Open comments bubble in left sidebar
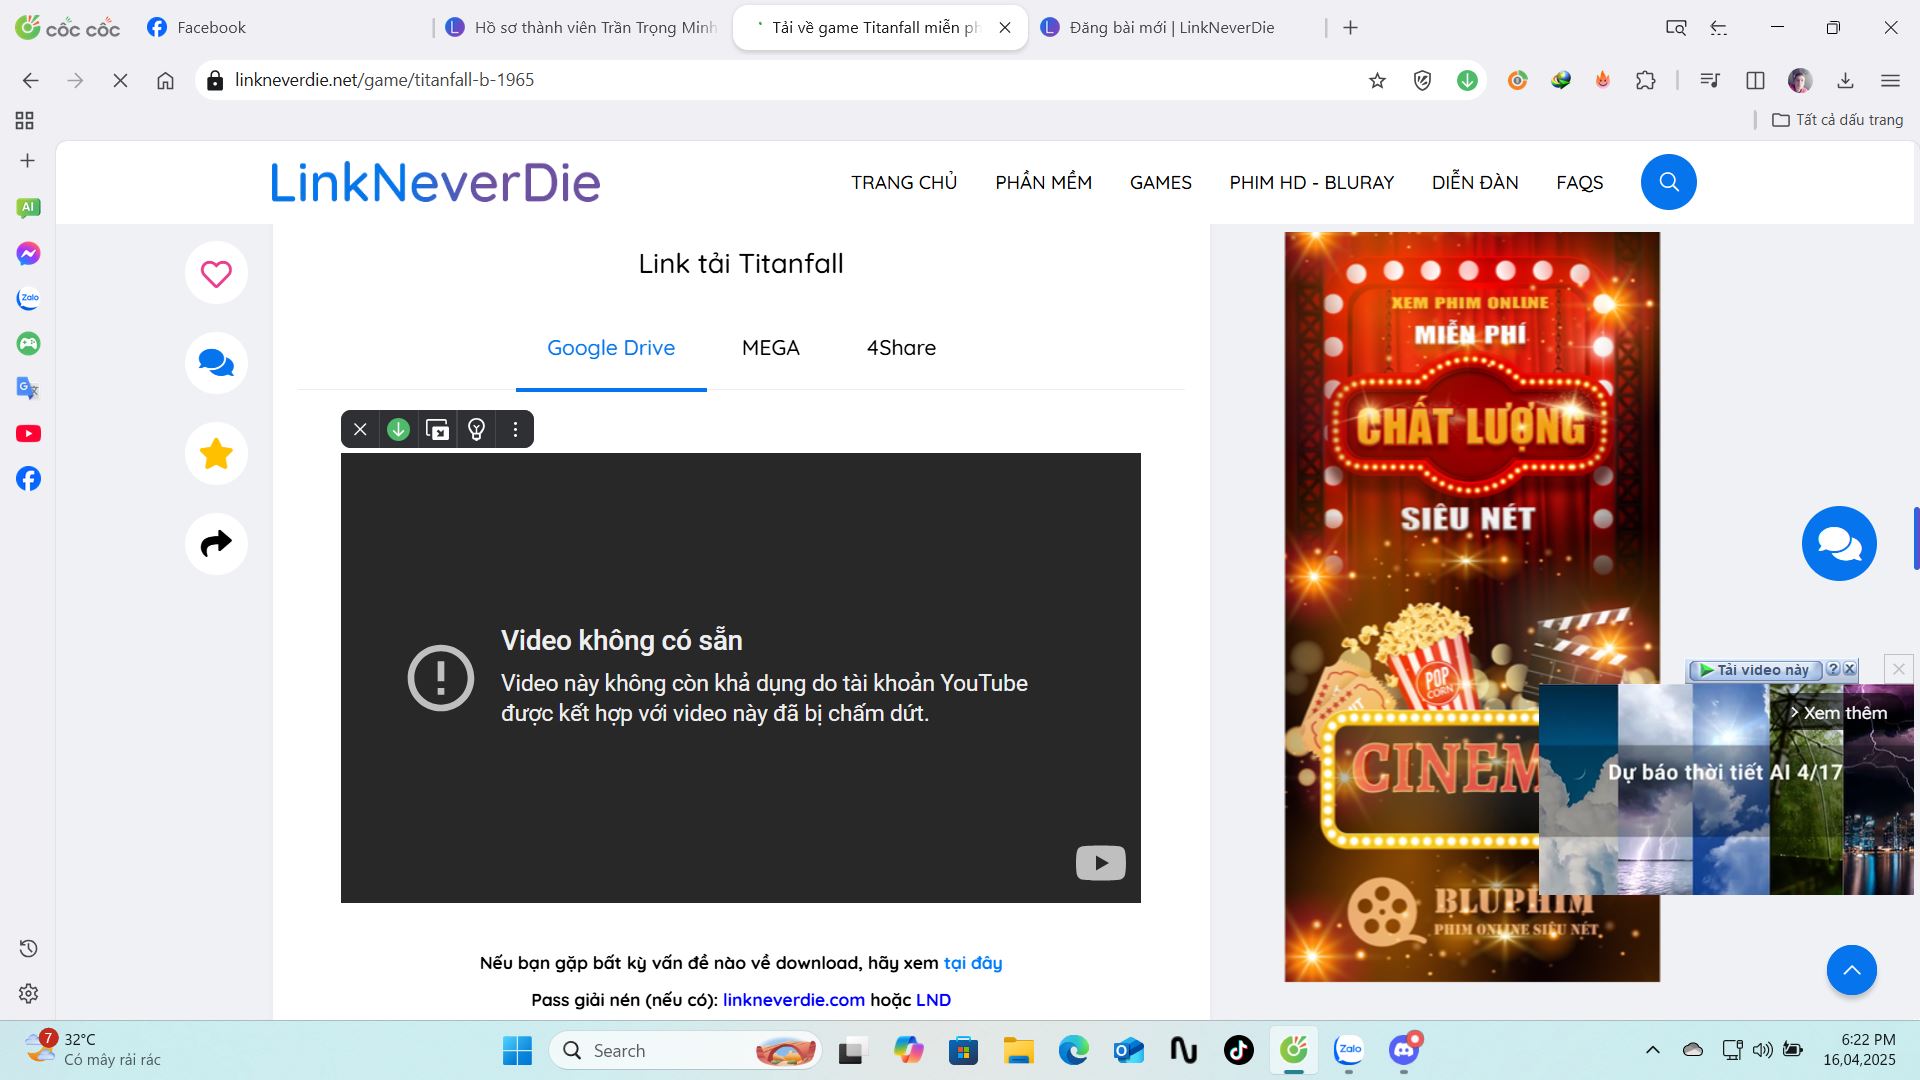1920x1080 pixels. (216, 363)
